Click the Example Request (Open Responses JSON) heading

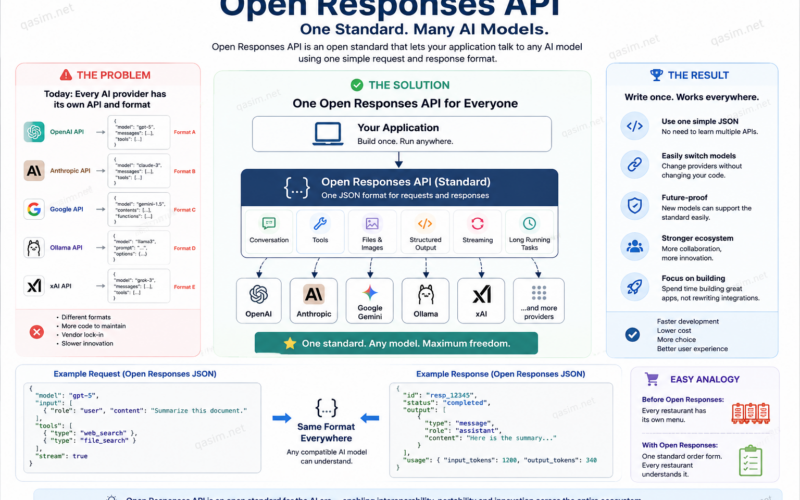(135, 374)
